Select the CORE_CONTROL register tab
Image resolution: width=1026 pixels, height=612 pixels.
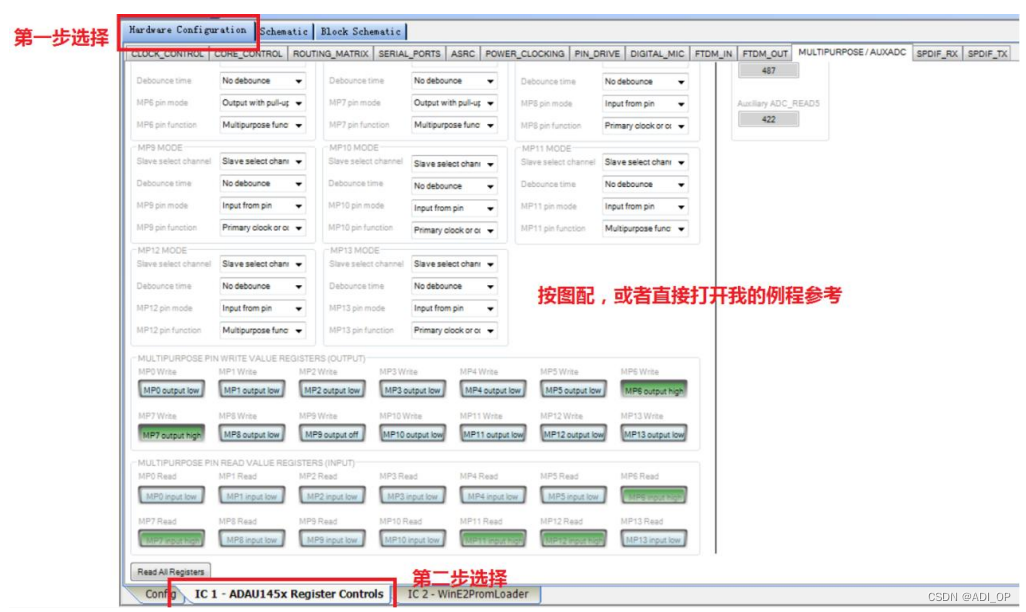coord(249,54)
